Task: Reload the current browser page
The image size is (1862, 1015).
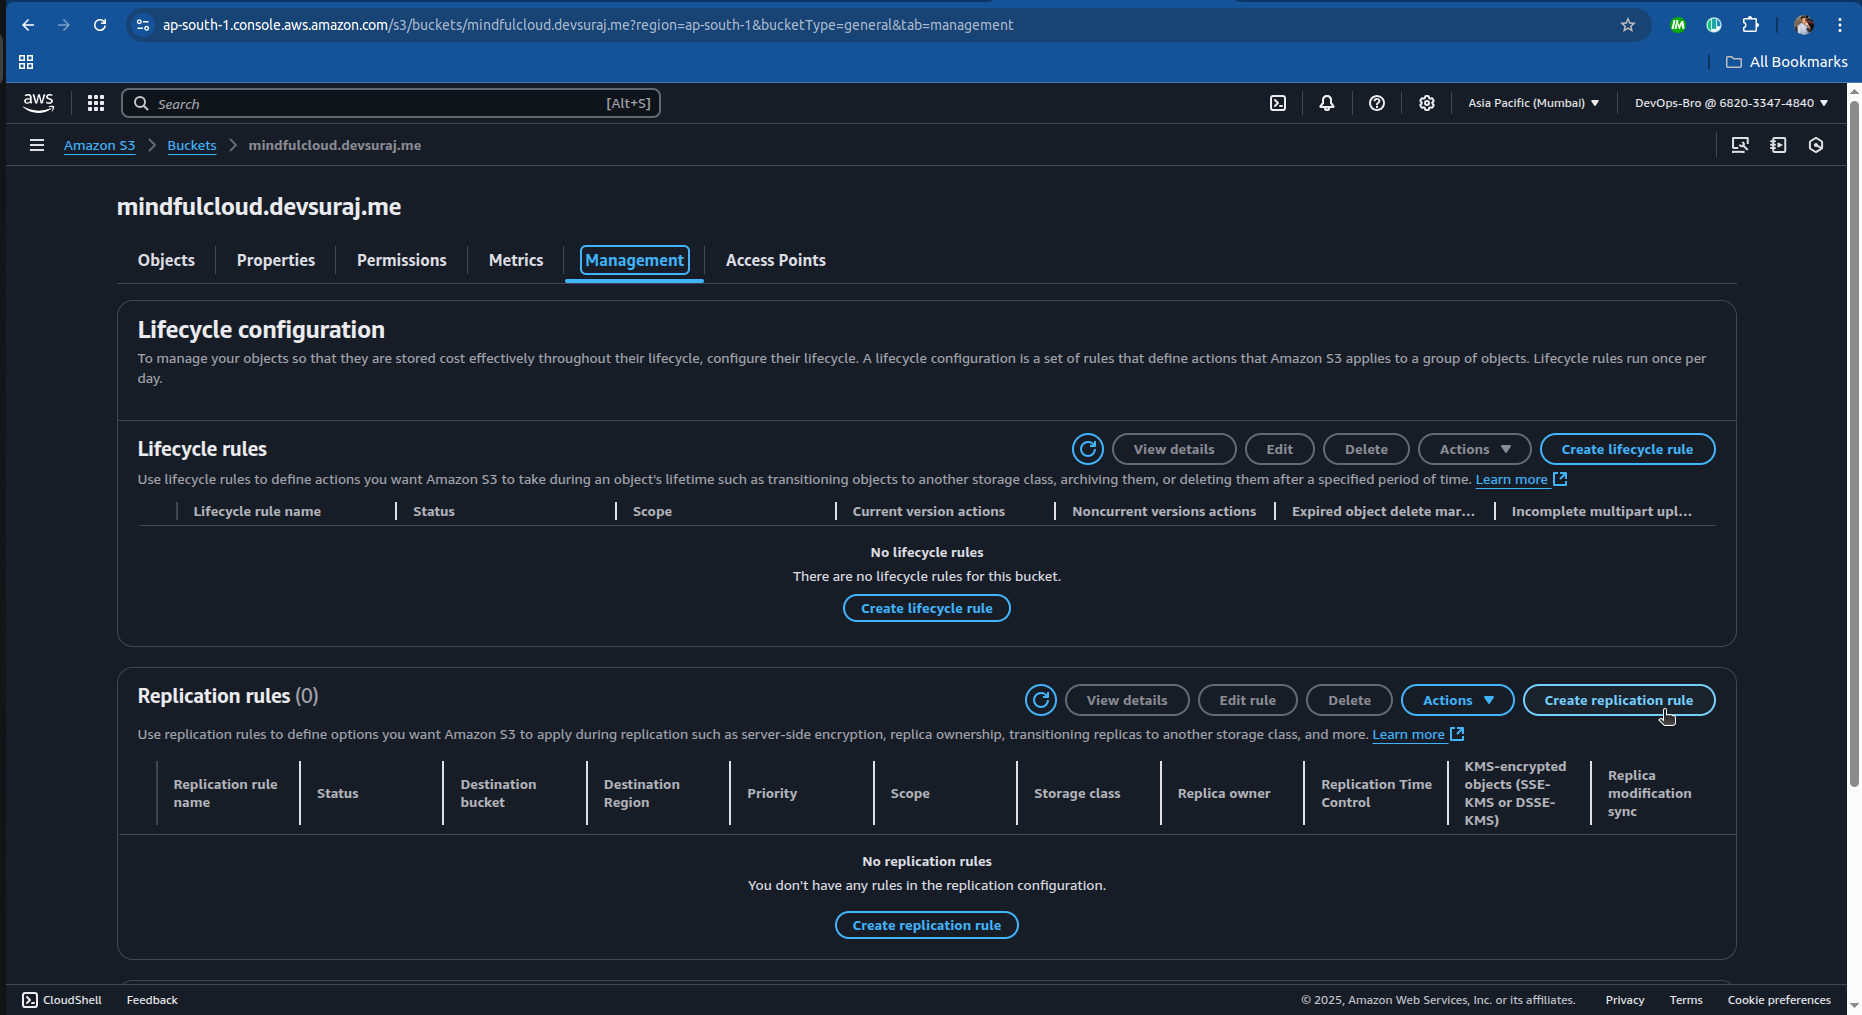Action: click(100, 25)
